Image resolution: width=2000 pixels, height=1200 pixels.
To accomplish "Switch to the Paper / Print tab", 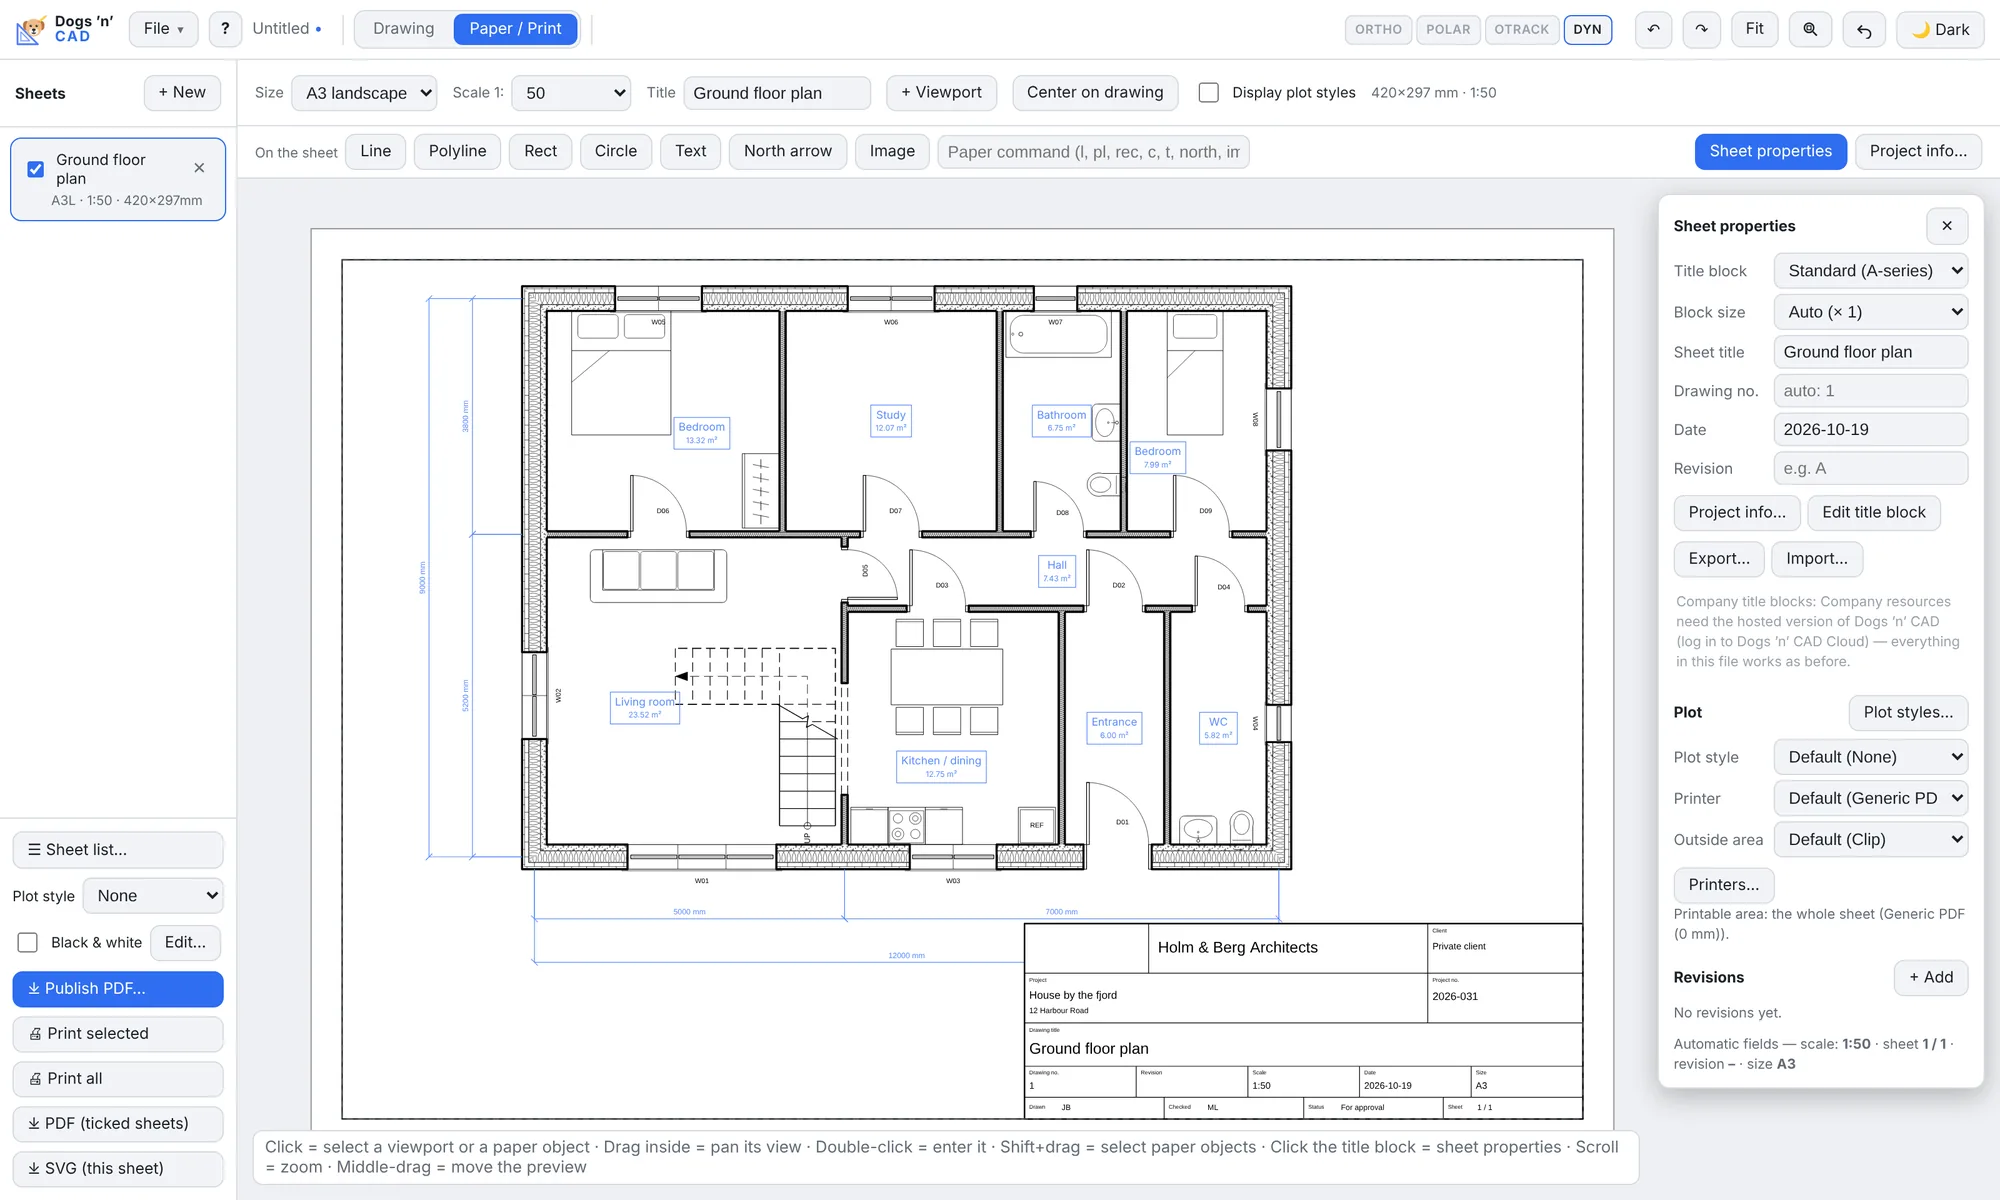I will [x=515, y=29].
